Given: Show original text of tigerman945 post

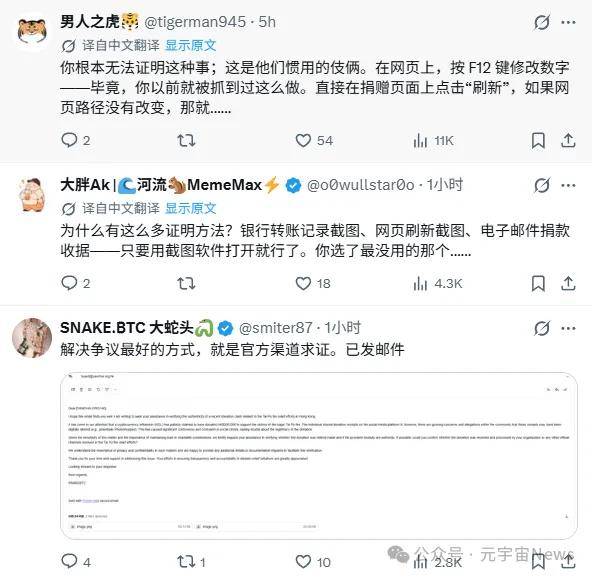Looking at the screenshot, I should (190, 45).
